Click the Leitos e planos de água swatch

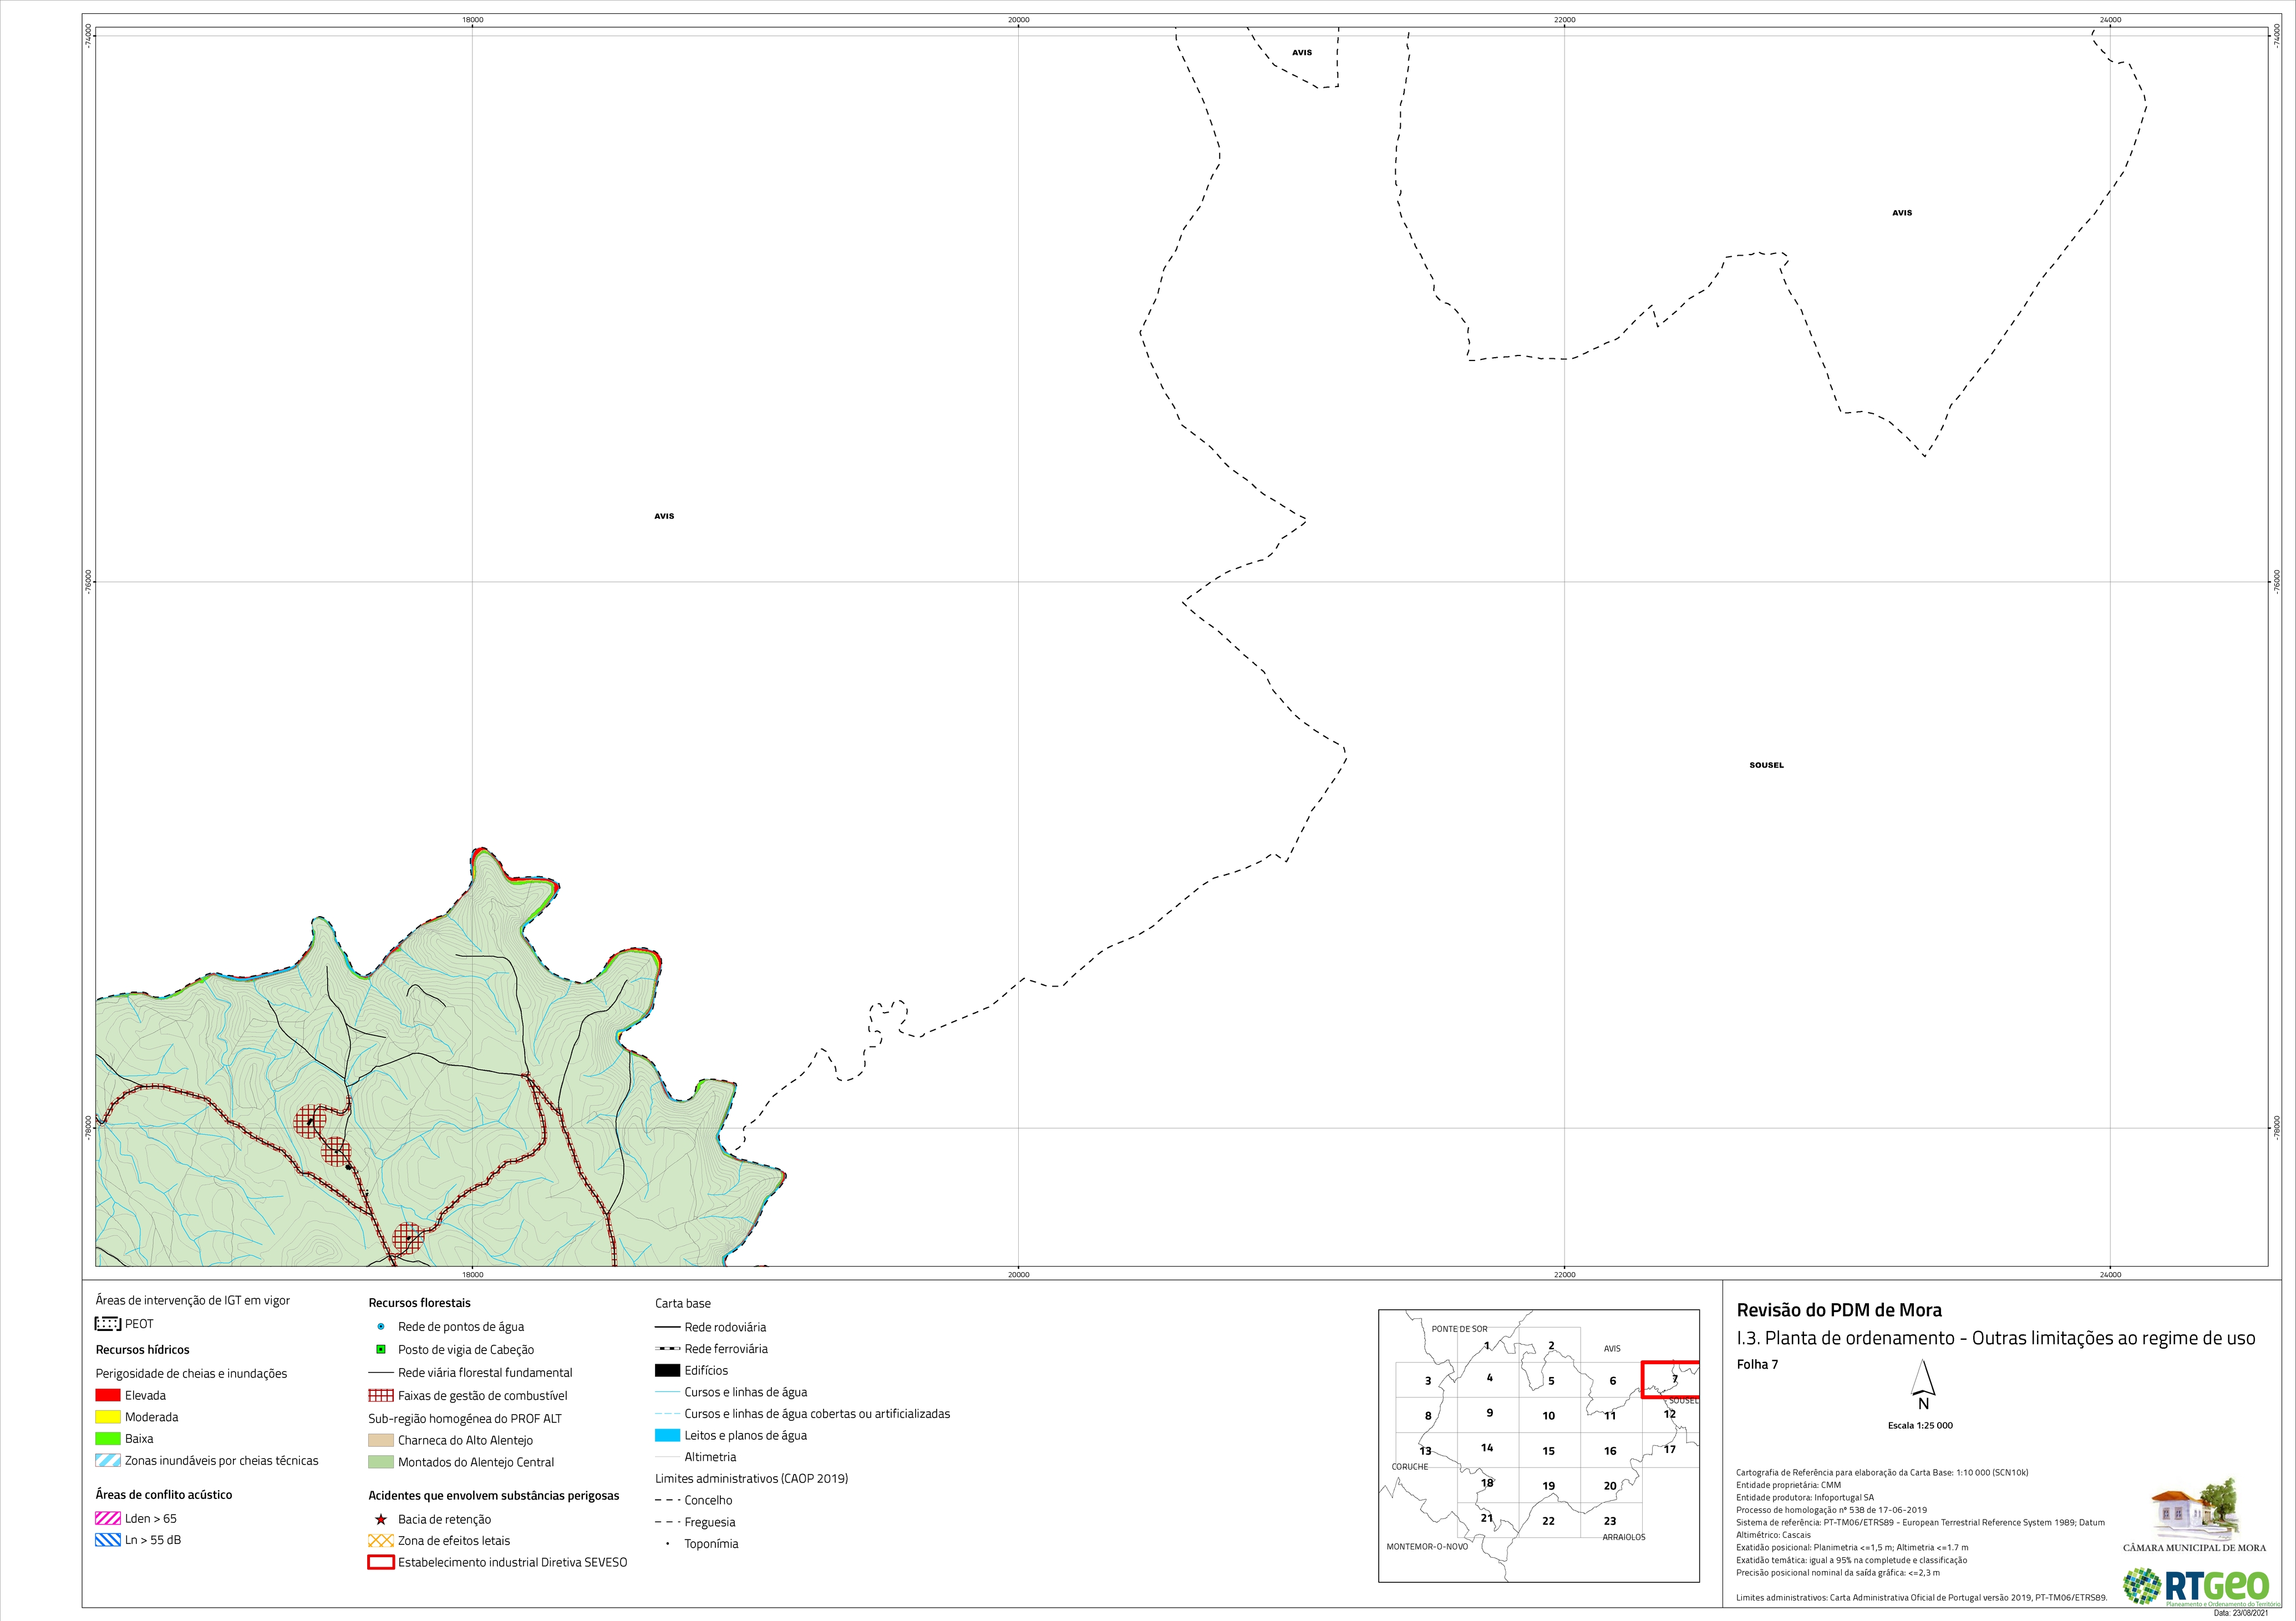pyautogui.click(x=667, y=1435)
